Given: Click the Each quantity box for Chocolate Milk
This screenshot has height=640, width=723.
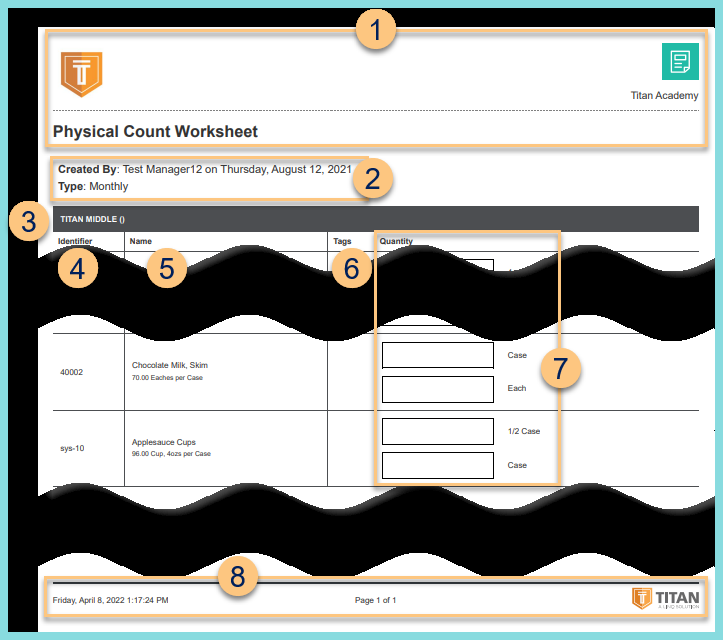Looking at the screenshot, I should click(x=438, y=389).
